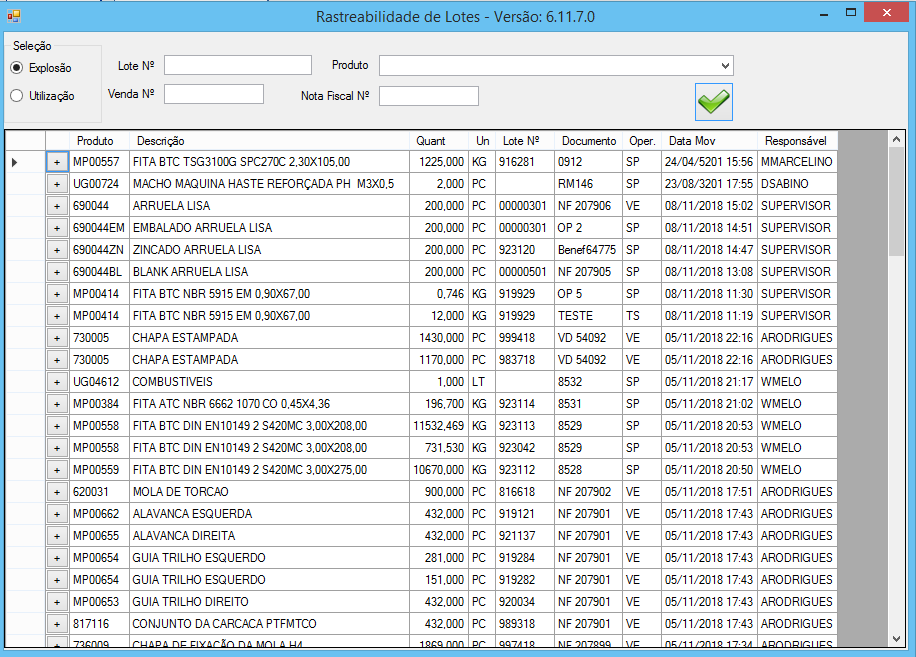The height and width of the screenshot is (657, 916).
Task: Expand row for product MP00557
Action: click(57, 162)
